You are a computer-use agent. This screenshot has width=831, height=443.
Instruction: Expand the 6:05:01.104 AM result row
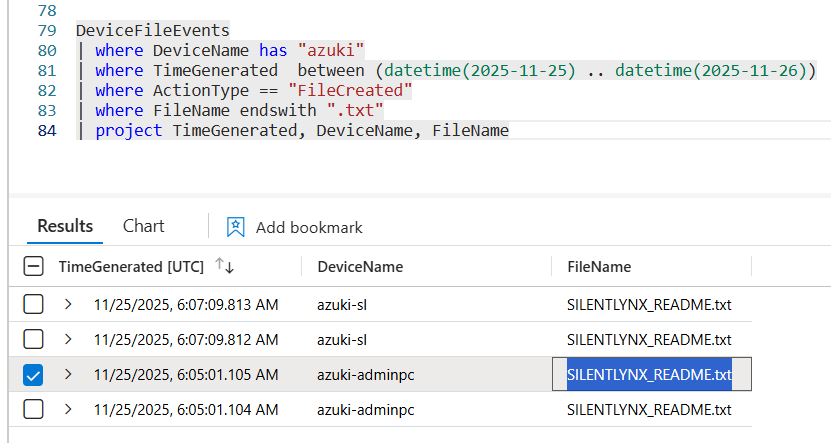(68, 409)
